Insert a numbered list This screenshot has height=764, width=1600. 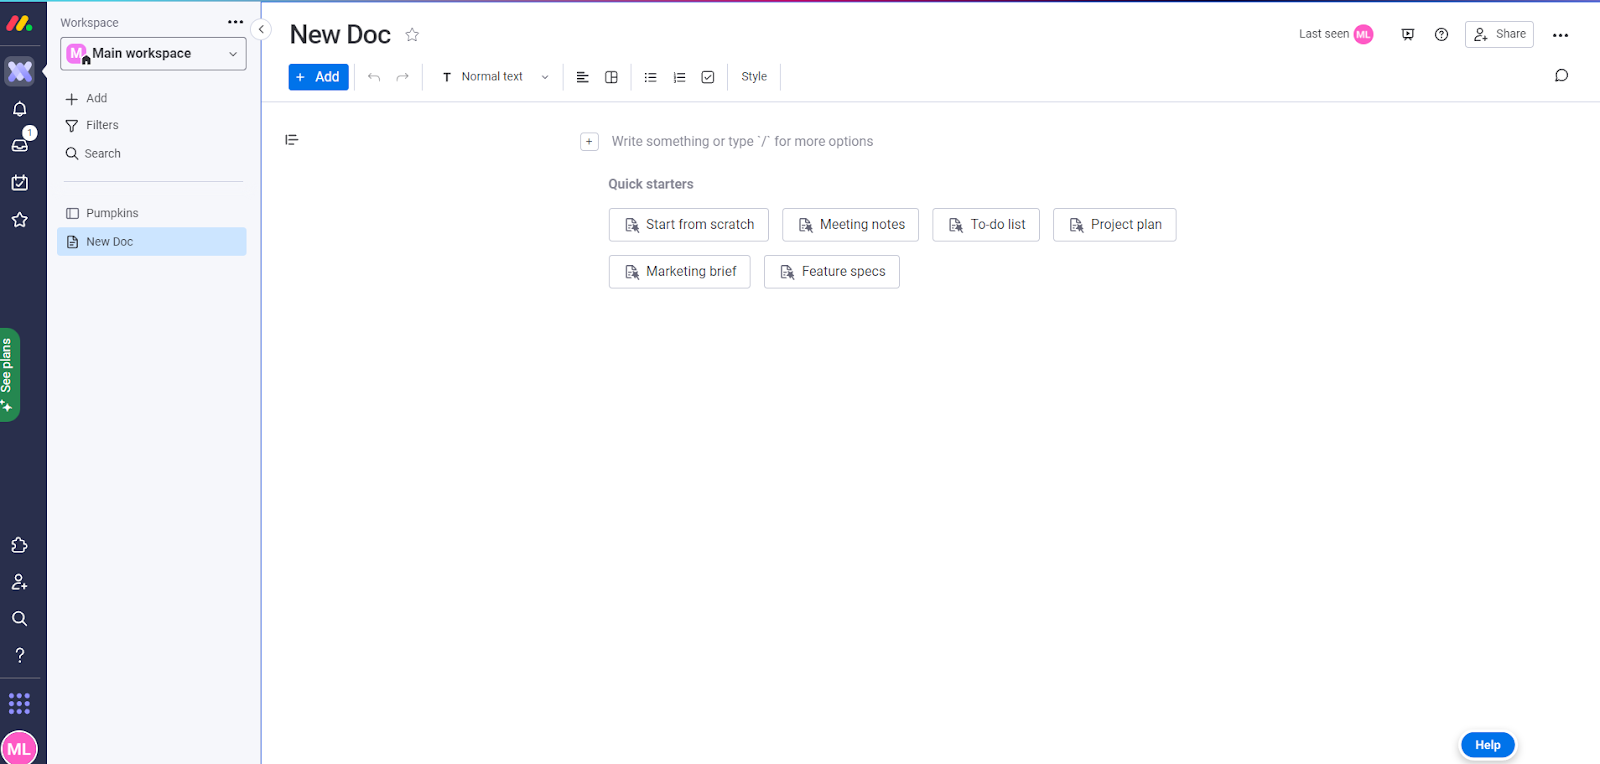coord(679,77)
